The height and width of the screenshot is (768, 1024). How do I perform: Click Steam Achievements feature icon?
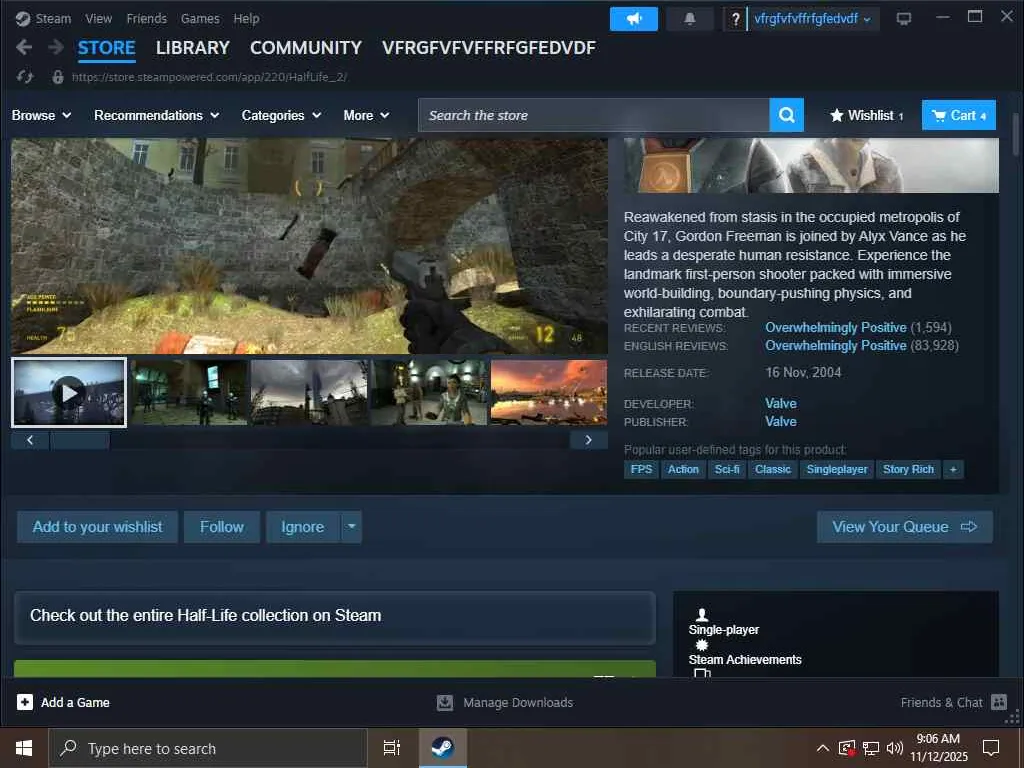(x=701, y=645)
